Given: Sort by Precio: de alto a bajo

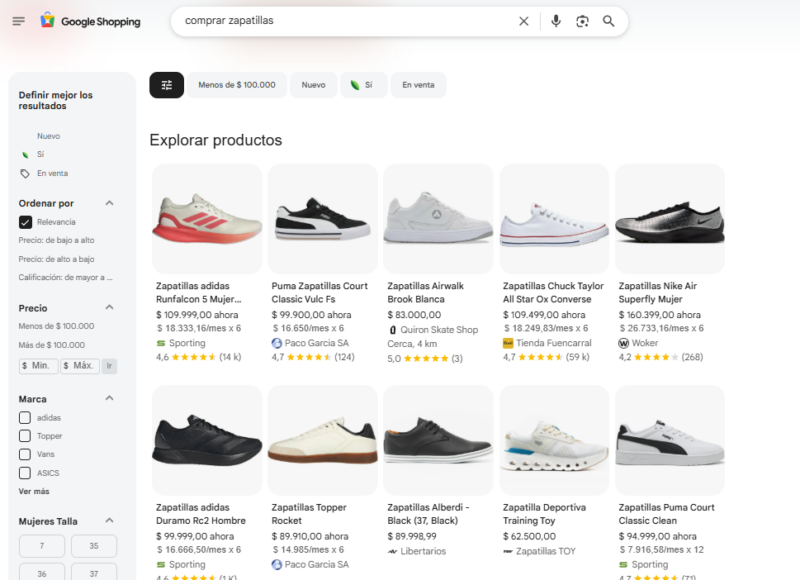Looking at the screenshot, I should (57, 259).
